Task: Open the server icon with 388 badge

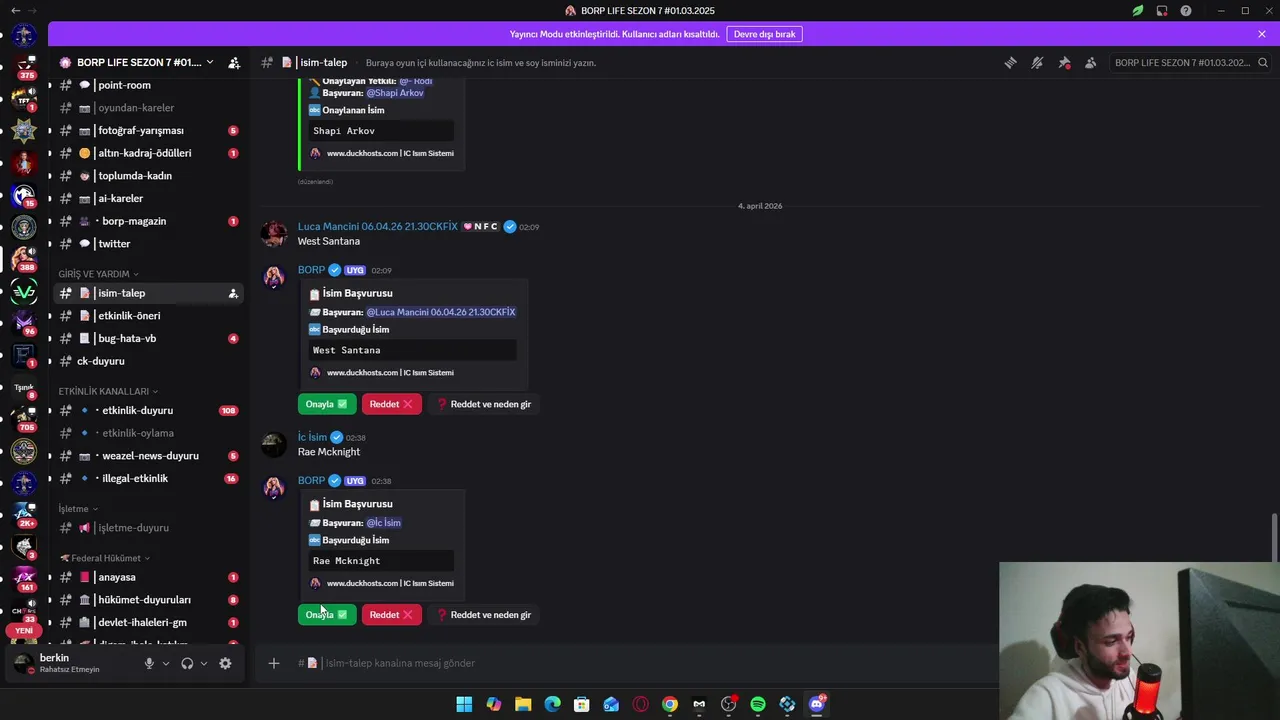Action: [24, 258]
